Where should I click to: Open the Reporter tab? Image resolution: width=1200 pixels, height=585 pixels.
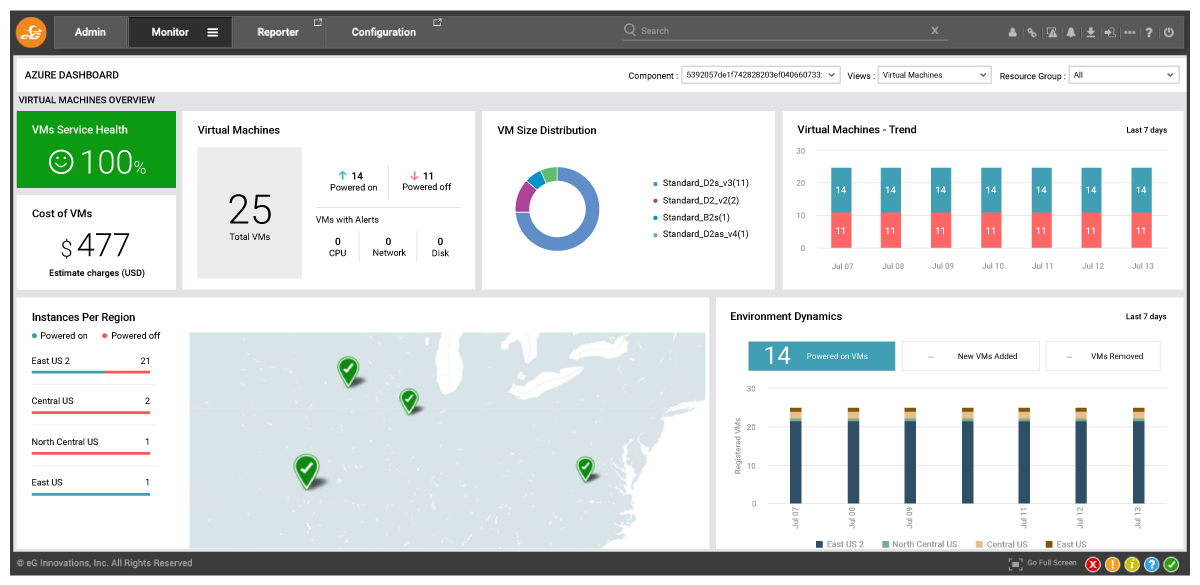coord(278,32)
